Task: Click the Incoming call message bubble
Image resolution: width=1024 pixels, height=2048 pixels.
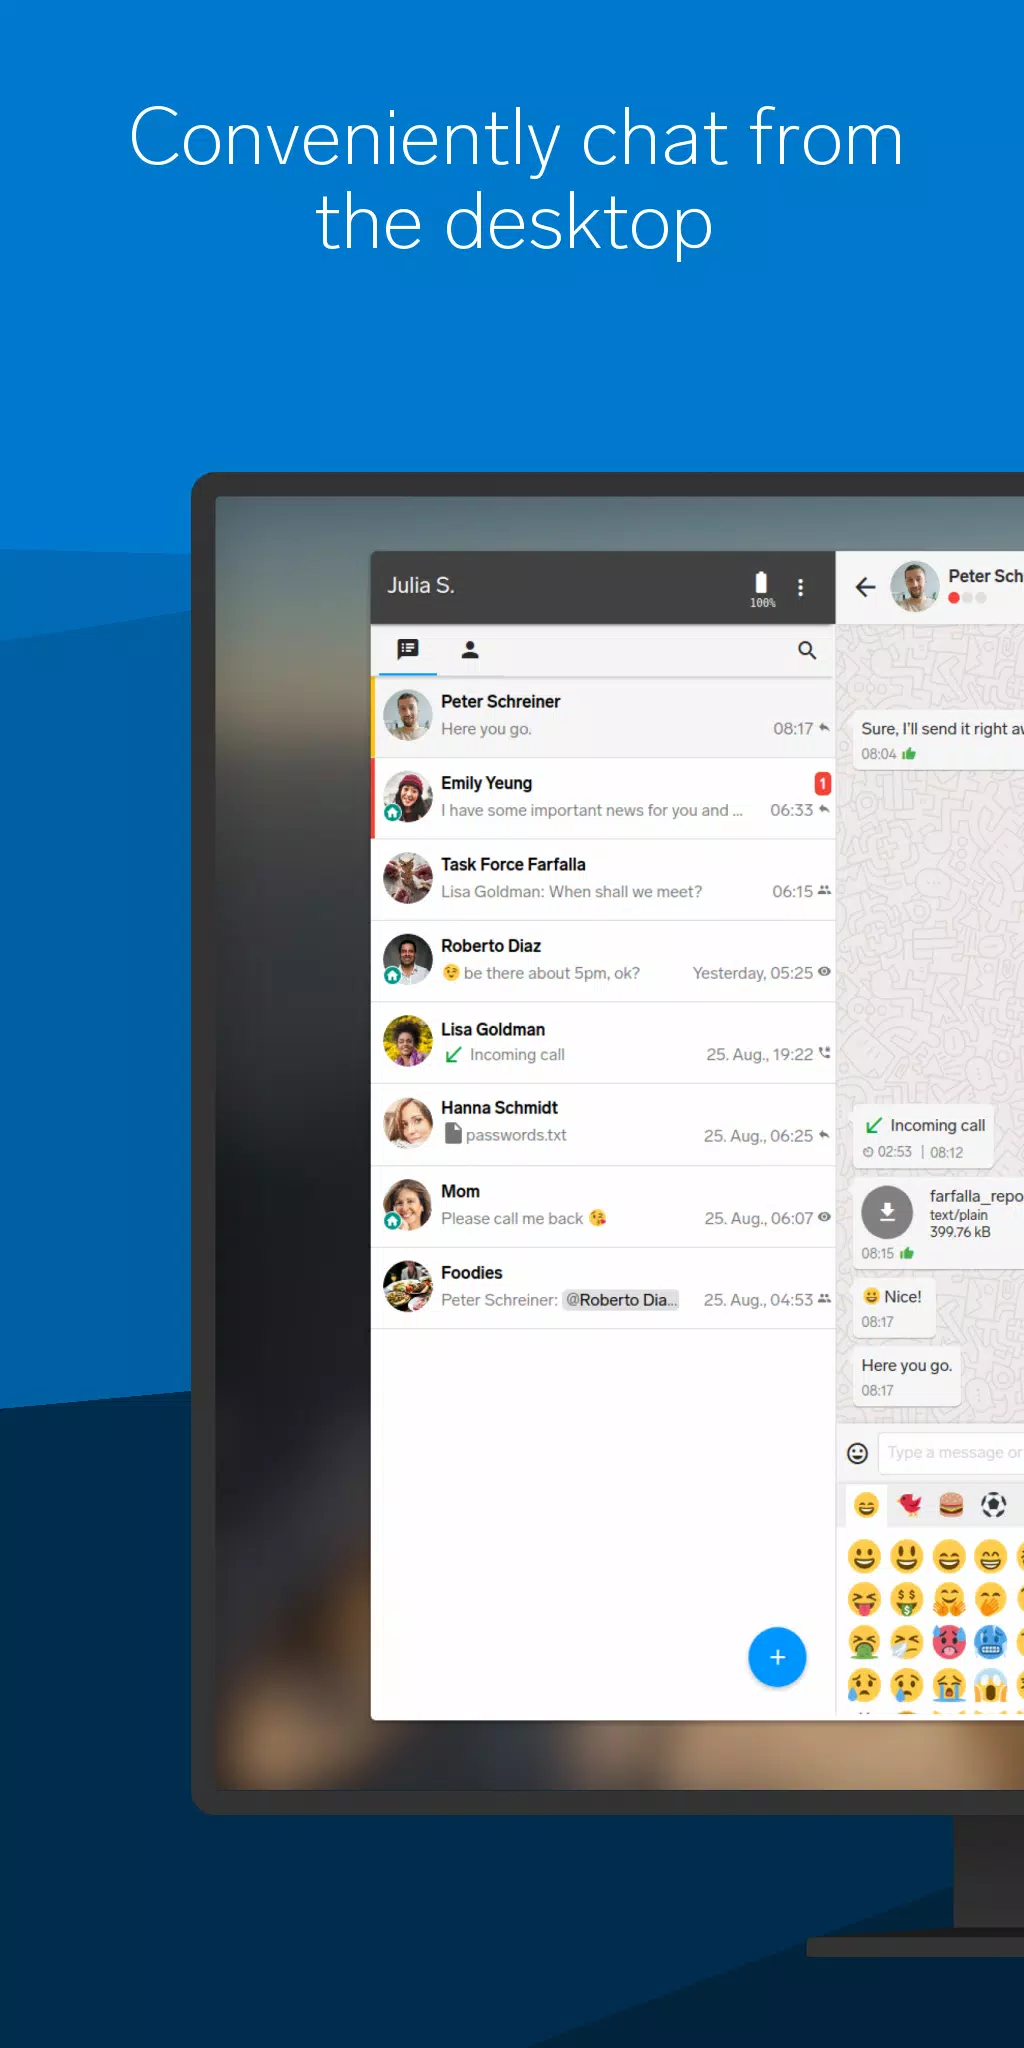Action: pyautogui.click(x=923, y=1138)
